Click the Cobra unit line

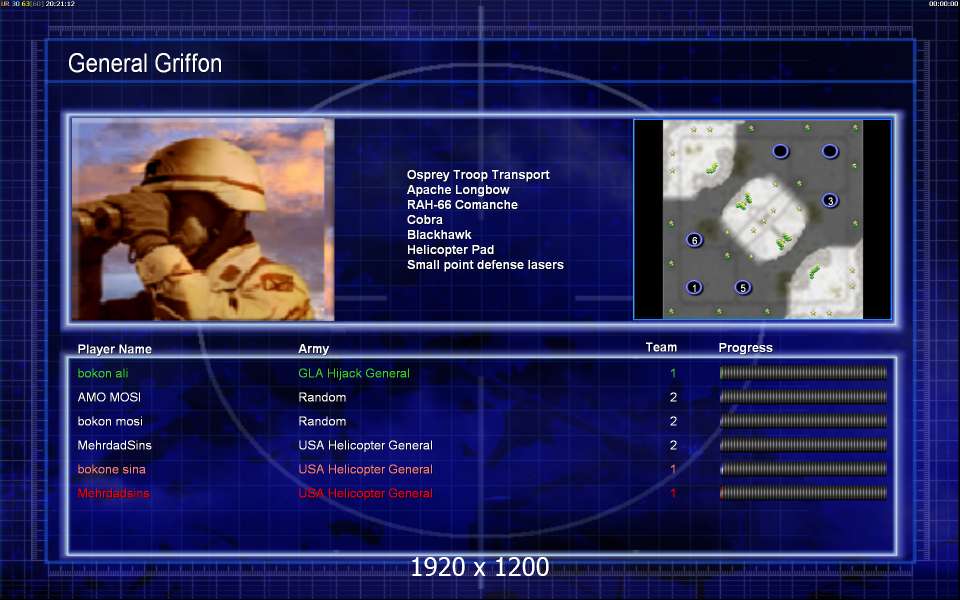coord(424,220)
